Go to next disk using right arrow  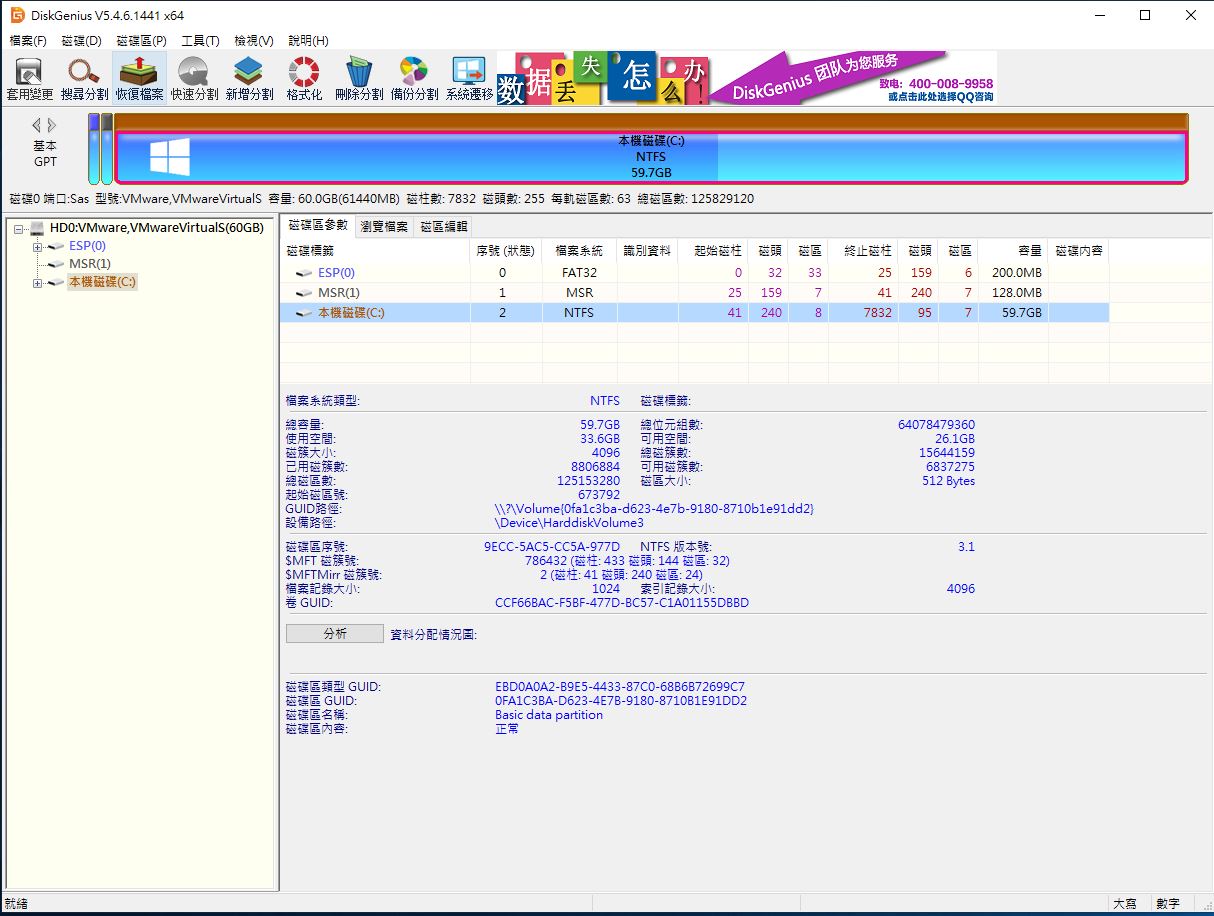click(53, 125)
